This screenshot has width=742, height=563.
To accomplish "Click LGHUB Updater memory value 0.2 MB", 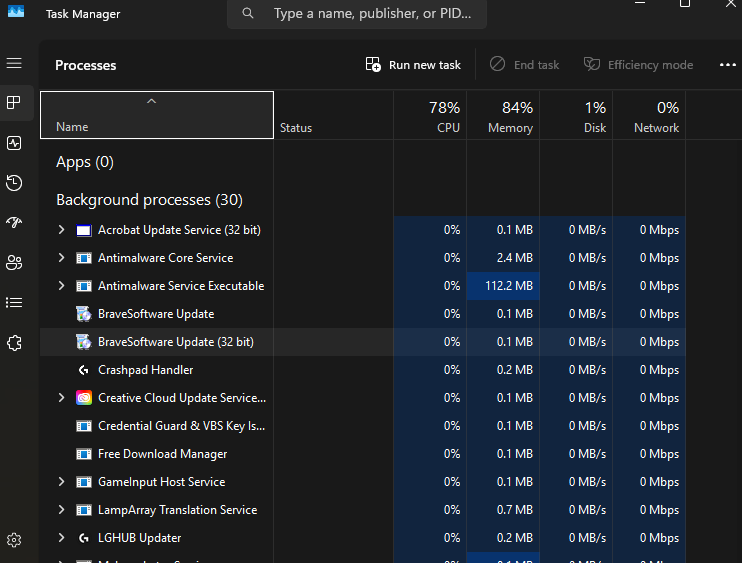I will pyautogui.click(x=503, y=537).
